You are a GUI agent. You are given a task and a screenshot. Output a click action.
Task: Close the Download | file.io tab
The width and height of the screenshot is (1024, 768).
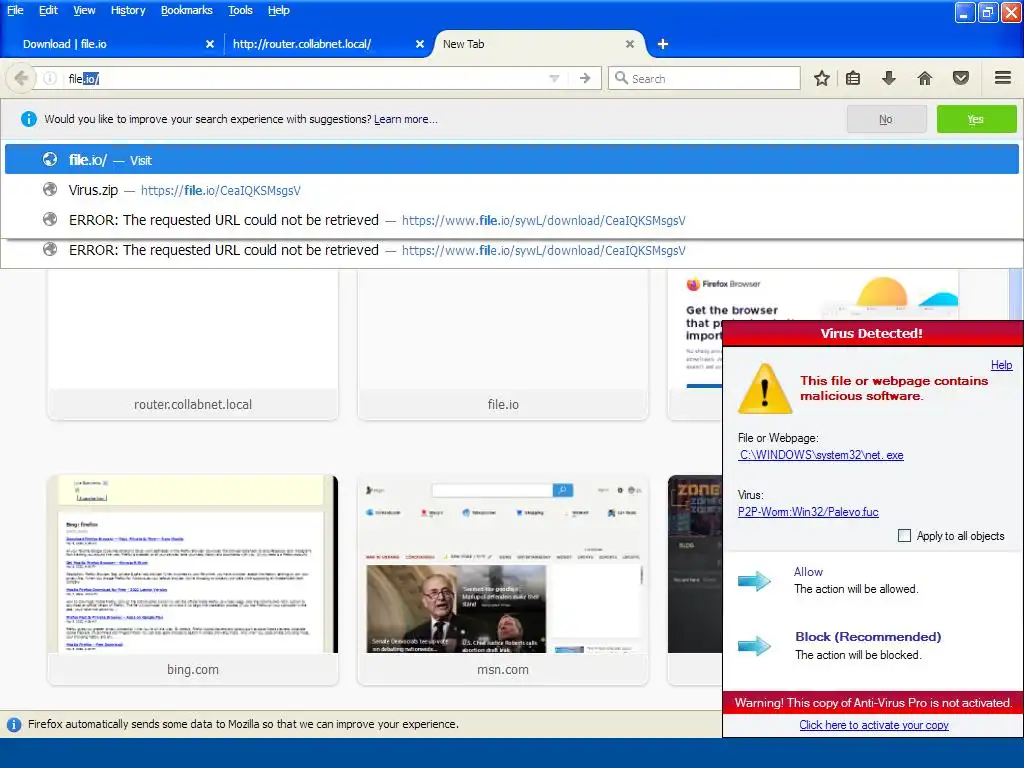[210, 44]
